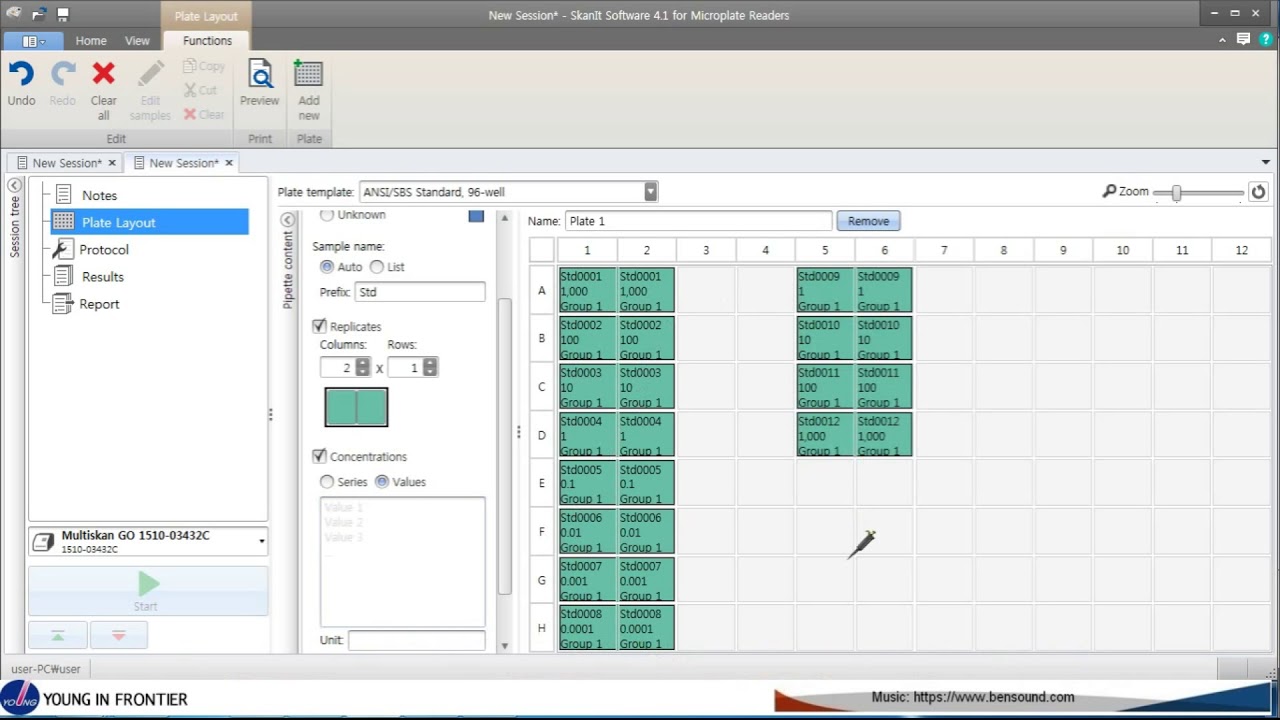Click the Cut tool in ribbon
Screen dimensions: 1280x720
point(201,90)
